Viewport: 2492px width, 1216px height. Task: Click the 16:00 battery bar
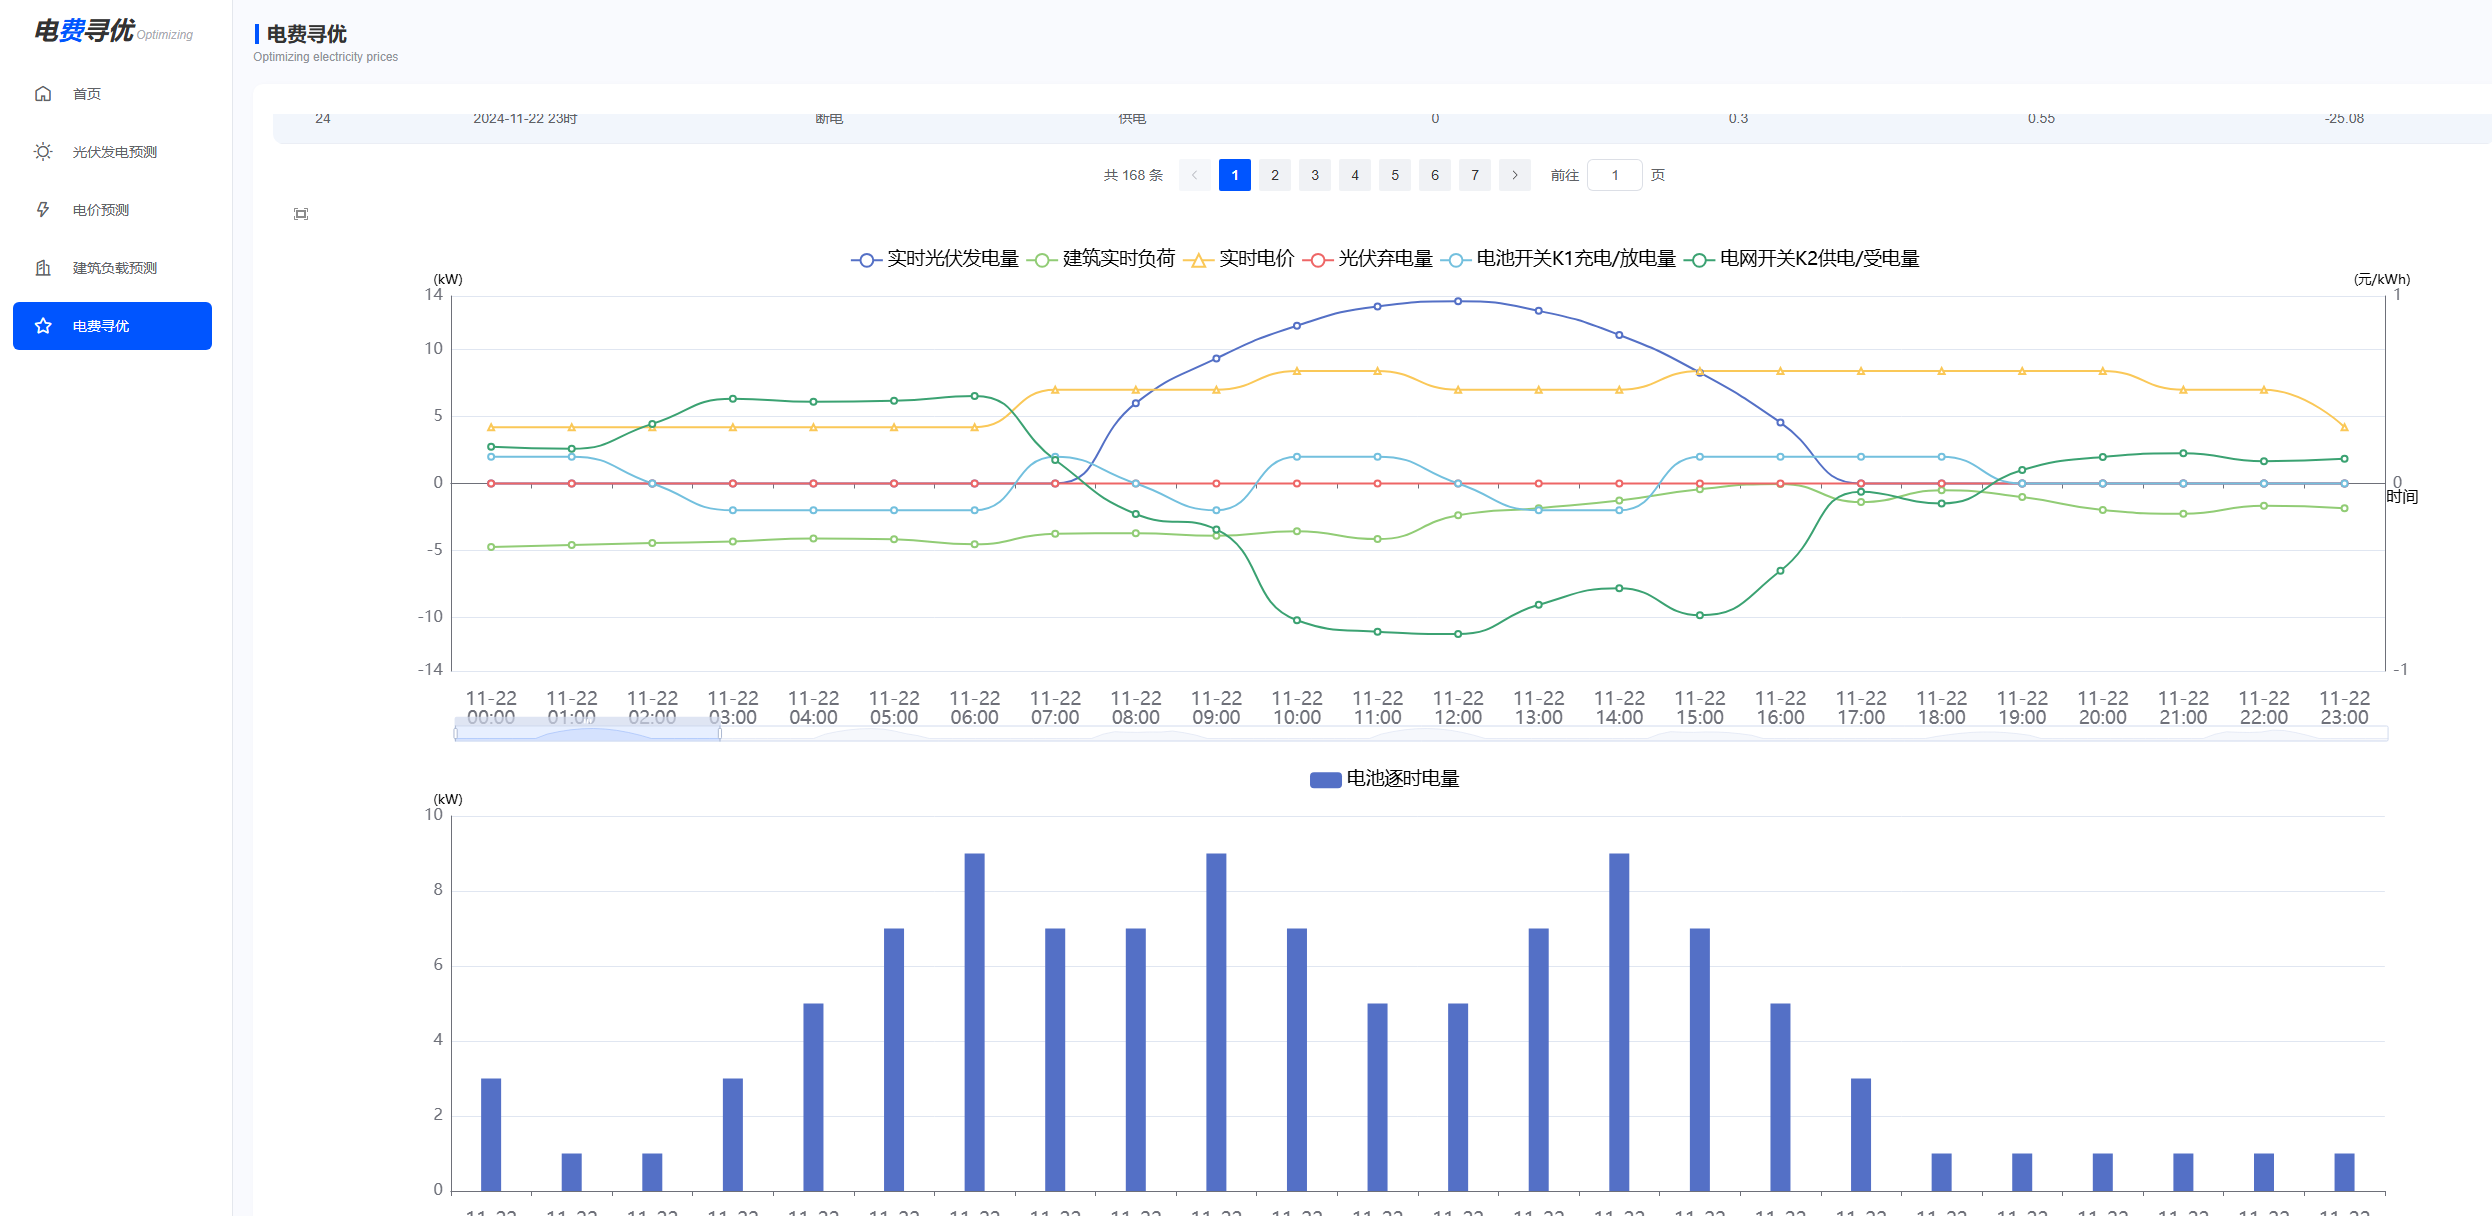[x=1780, y=1097]
